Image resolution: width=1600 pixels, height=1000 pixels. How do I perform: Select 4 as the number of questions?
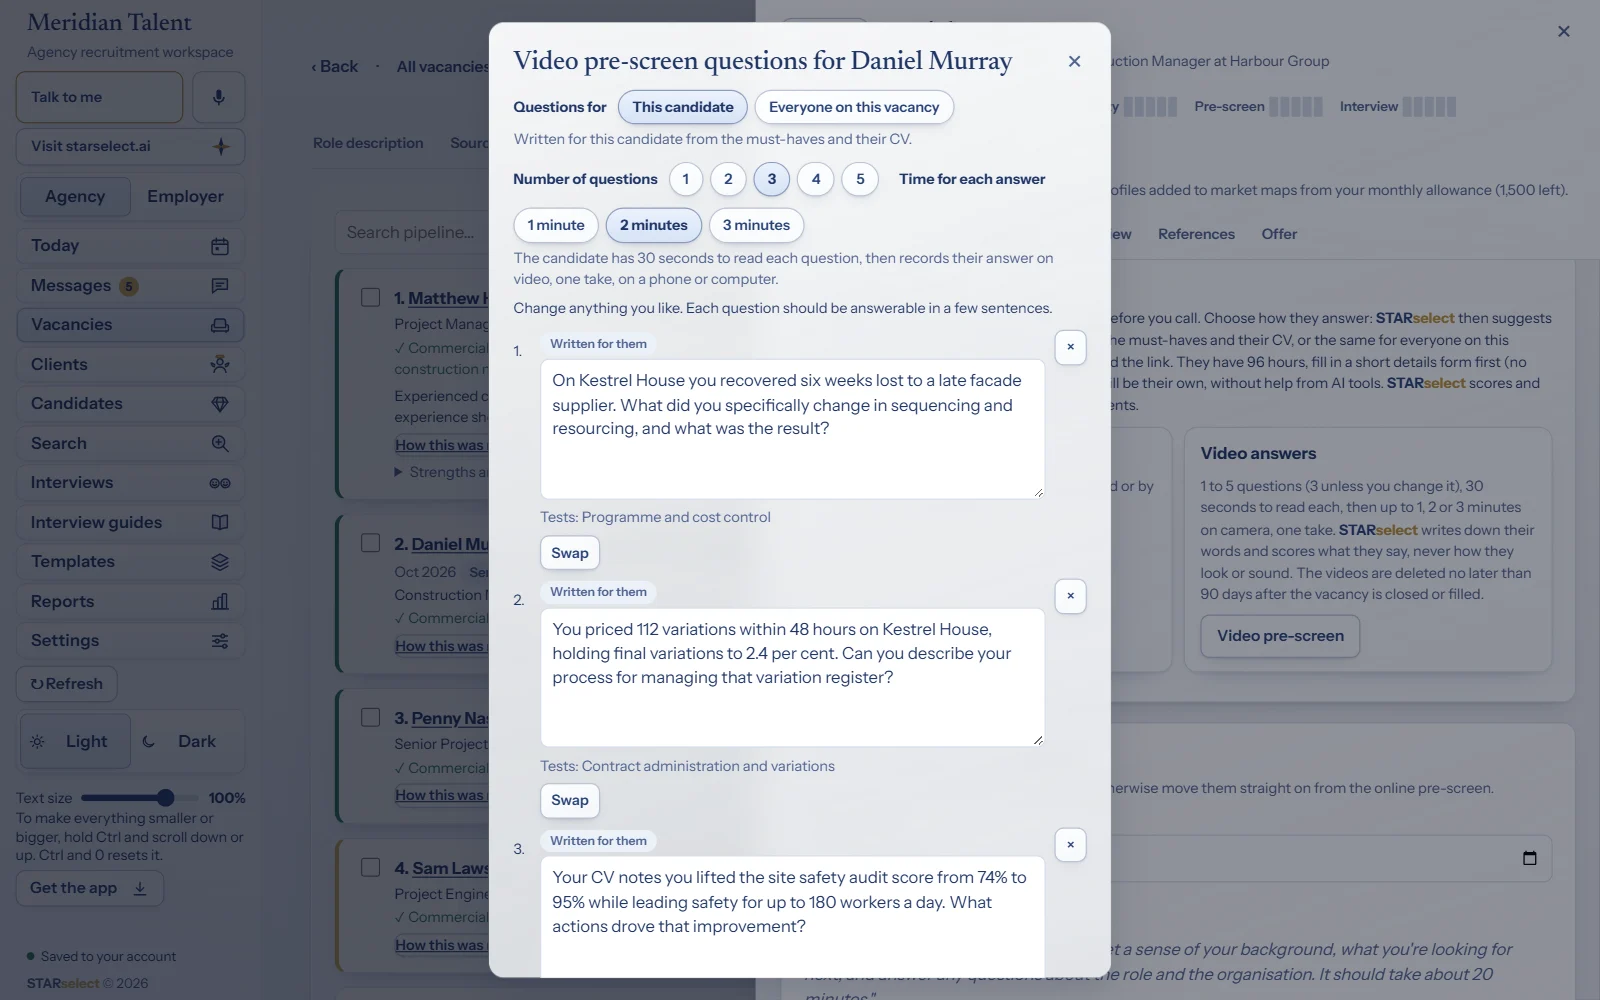pos(816,179)
